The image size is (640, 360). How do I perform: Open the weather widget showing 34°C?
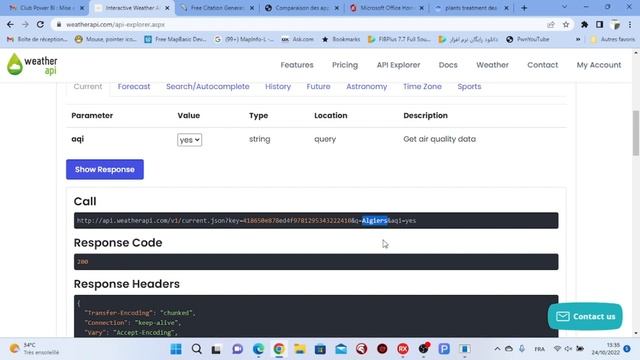coord(35,349)
